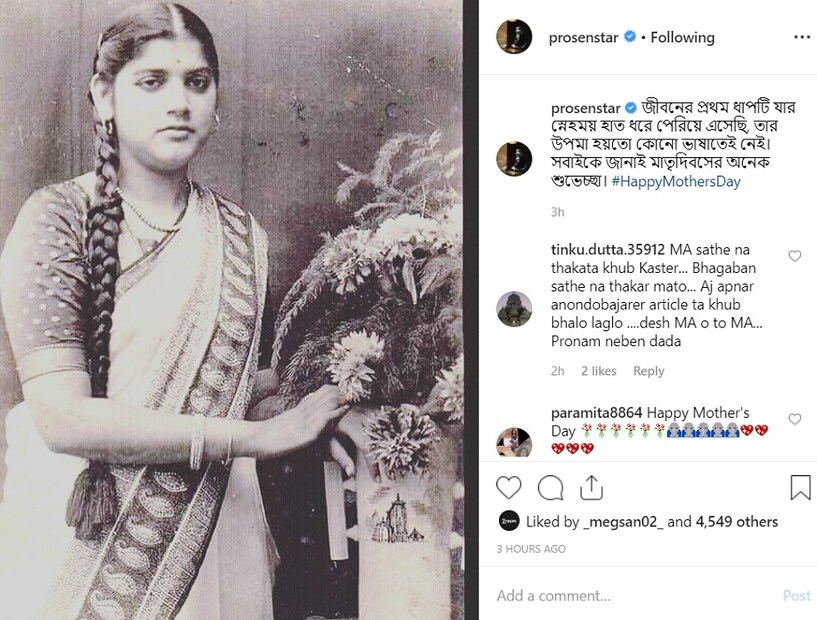Screen dimensions: 817x620
Task: Save post with bookmark icon
Action: tap(800, 488)
